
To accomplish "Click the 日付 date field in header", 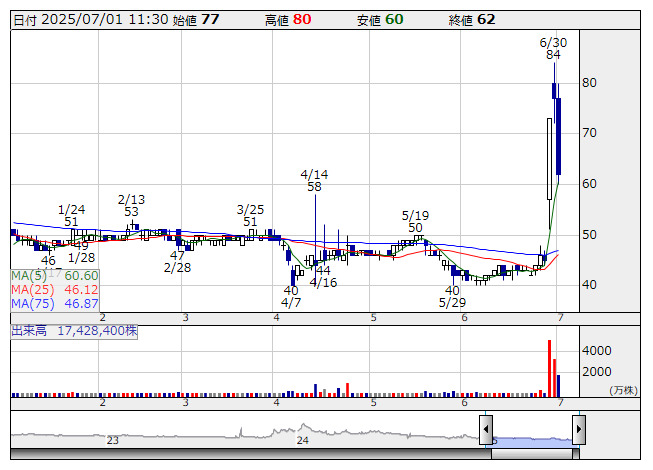I will [90, 19].
